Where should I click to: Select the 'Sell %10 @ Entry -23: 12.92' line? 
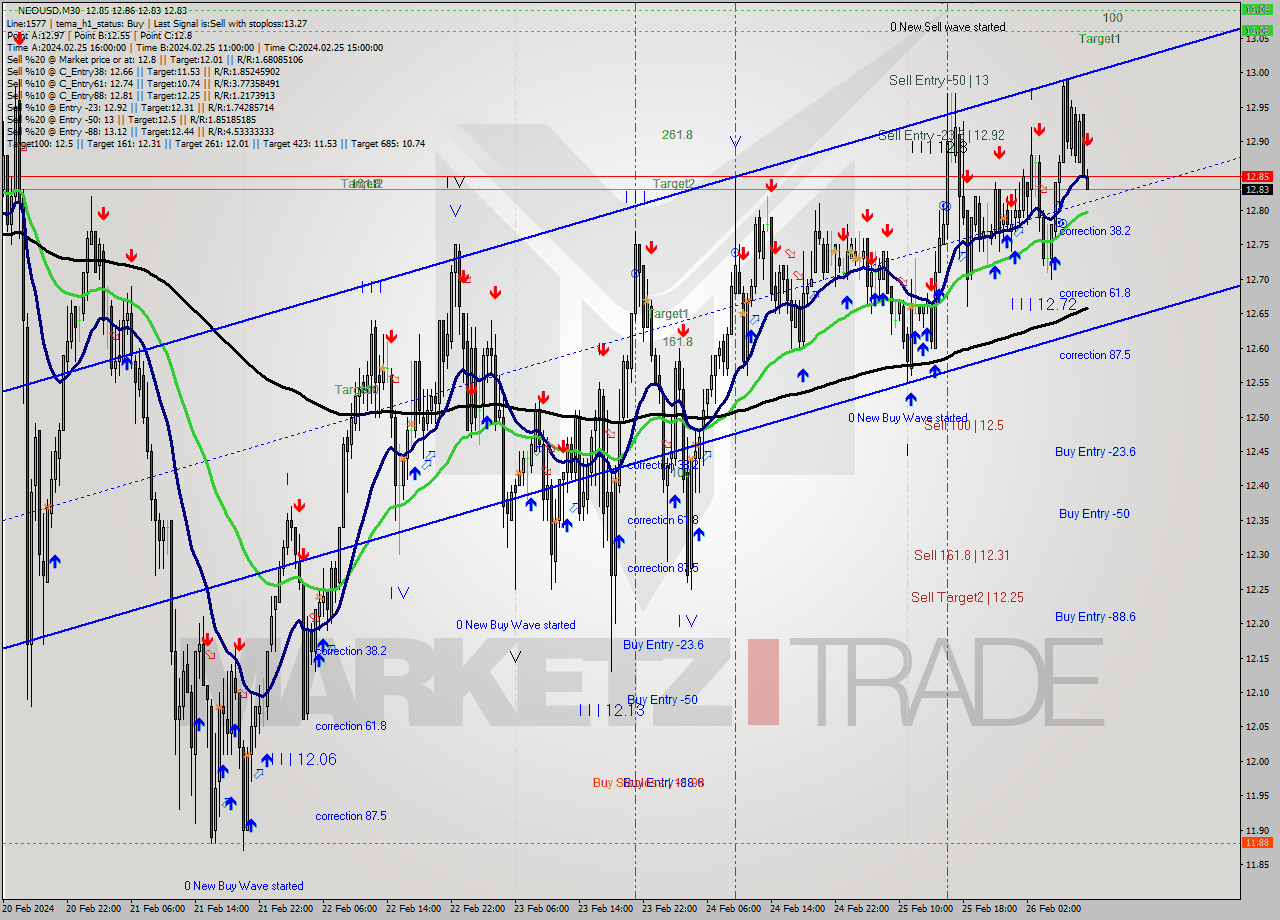tap(140, 107)
